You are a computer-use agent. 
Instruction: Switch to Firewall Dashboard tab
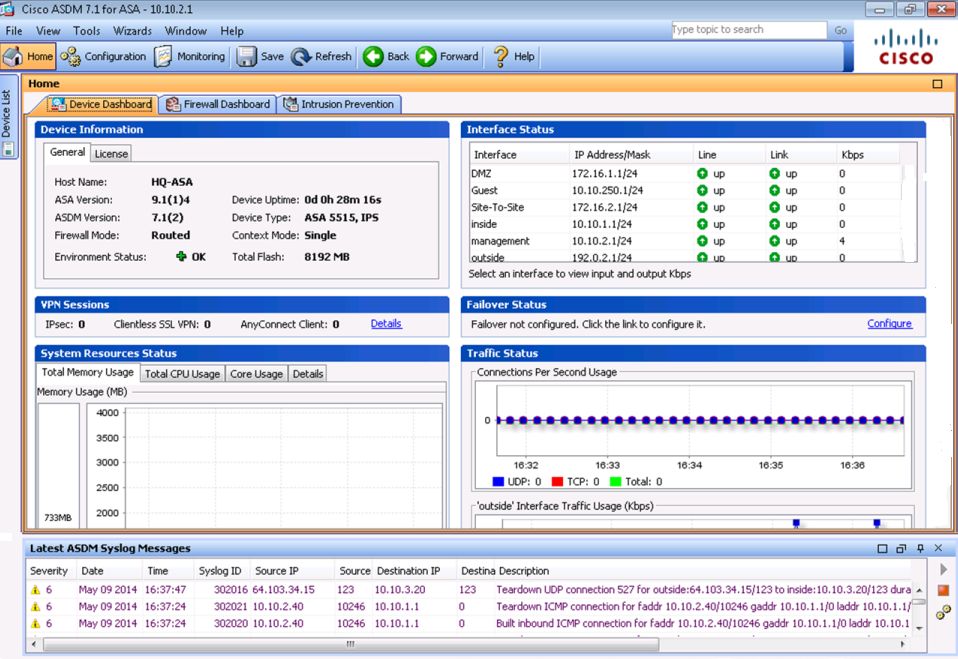[217, 104]
